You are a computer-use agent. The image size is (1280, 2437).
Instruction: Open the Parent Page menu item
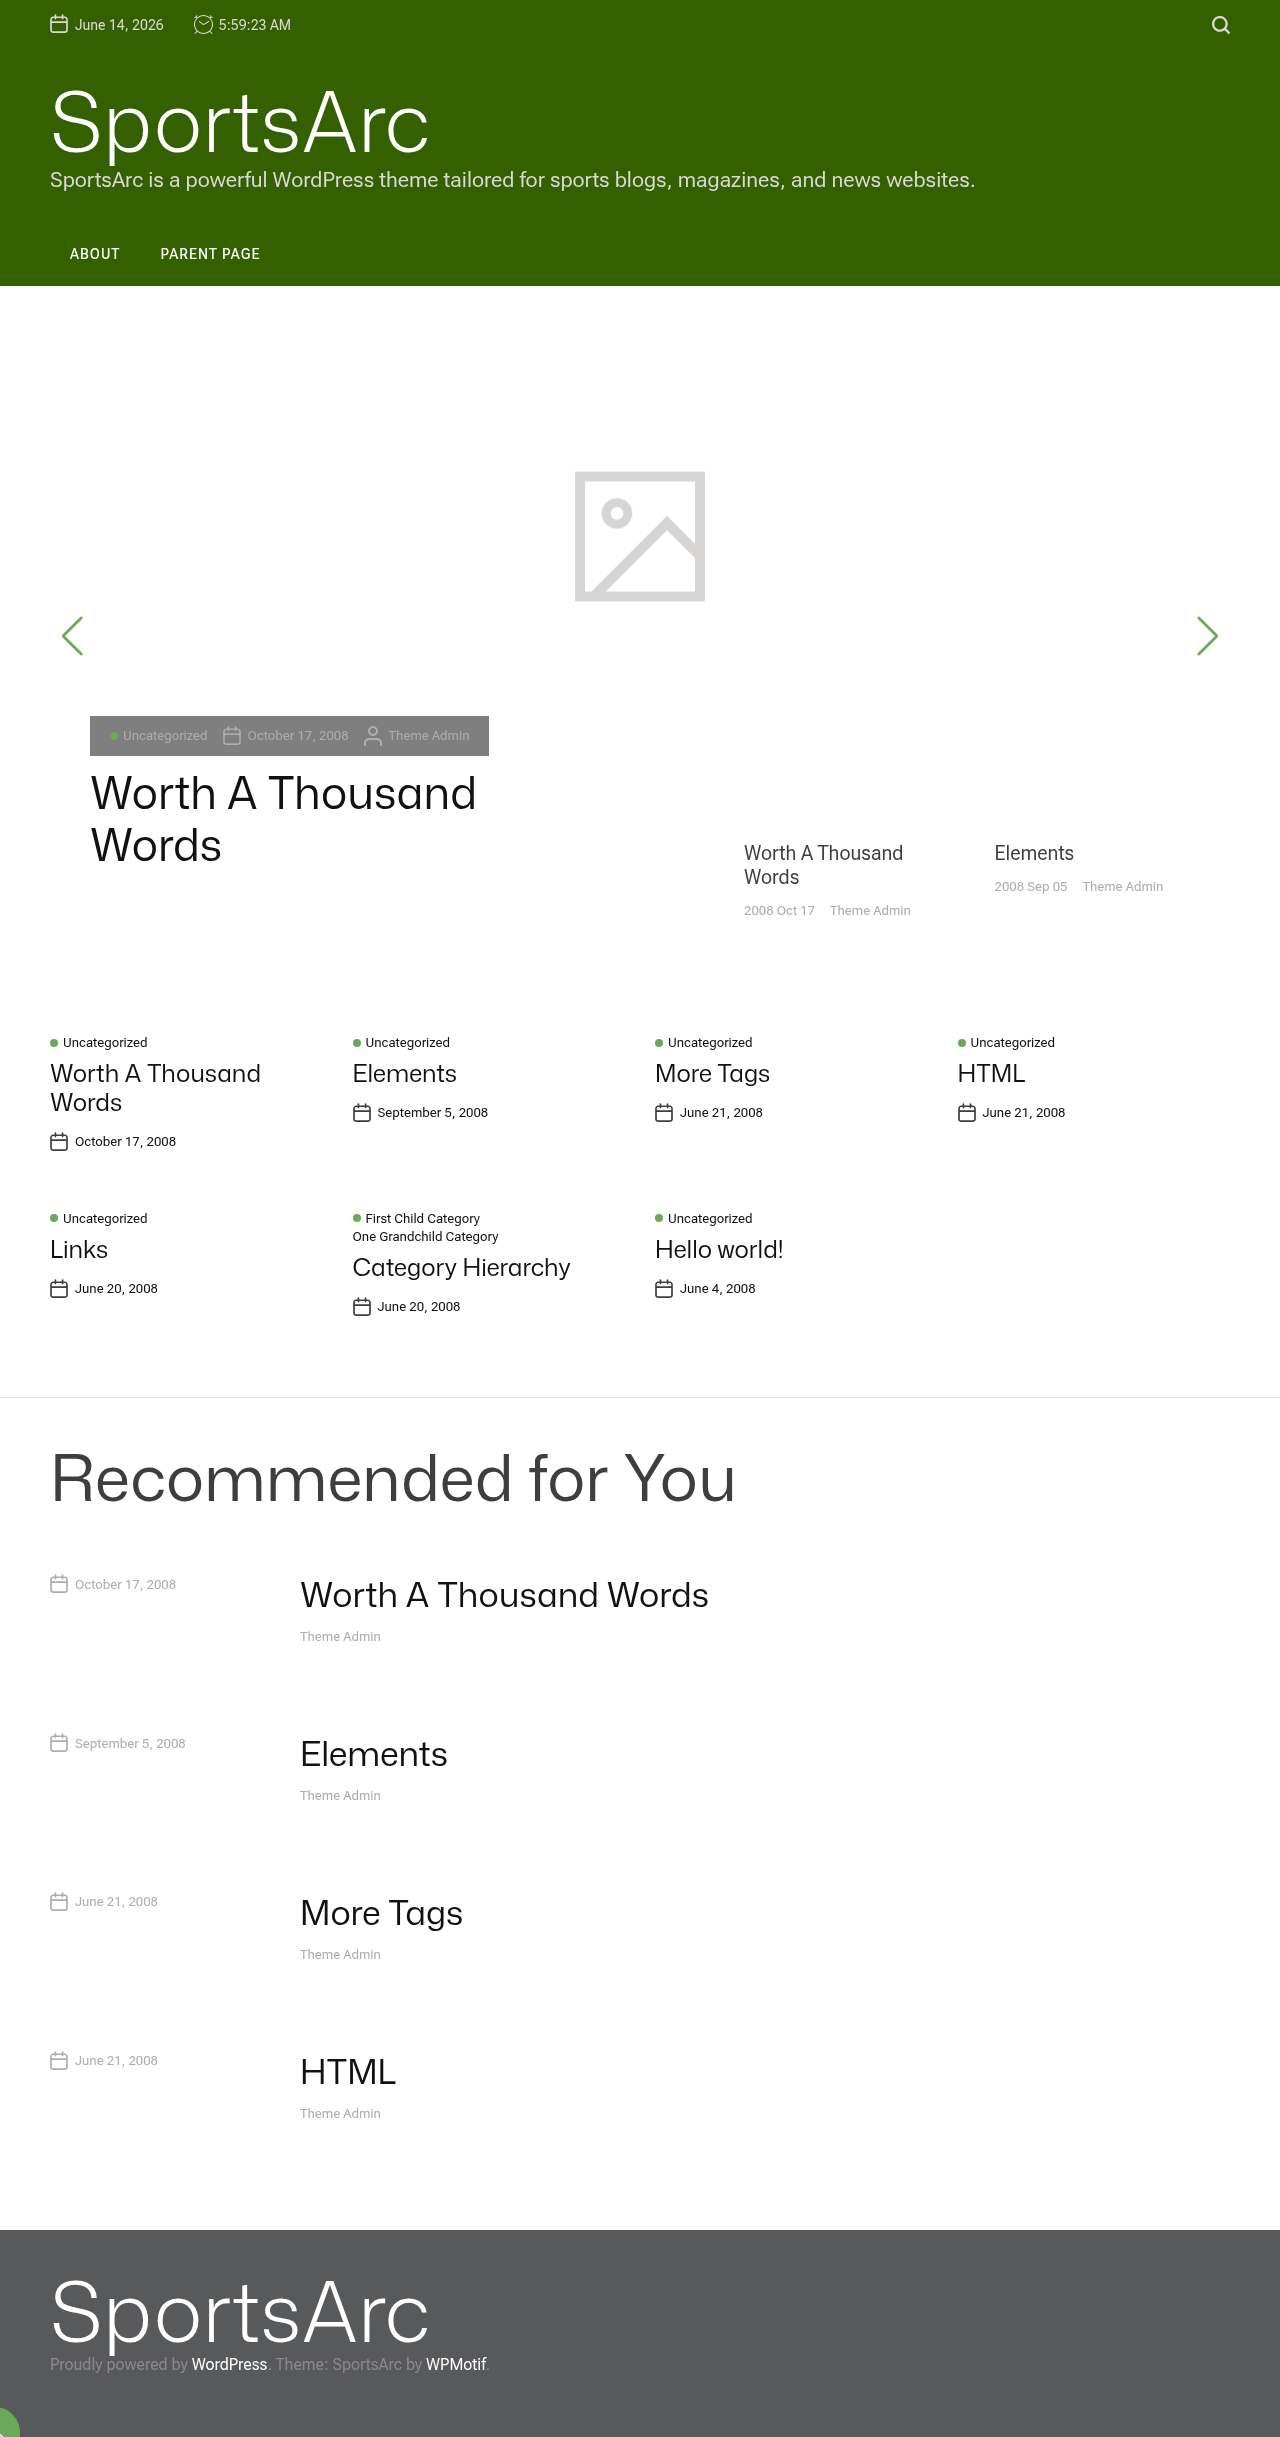coord(210,254)
